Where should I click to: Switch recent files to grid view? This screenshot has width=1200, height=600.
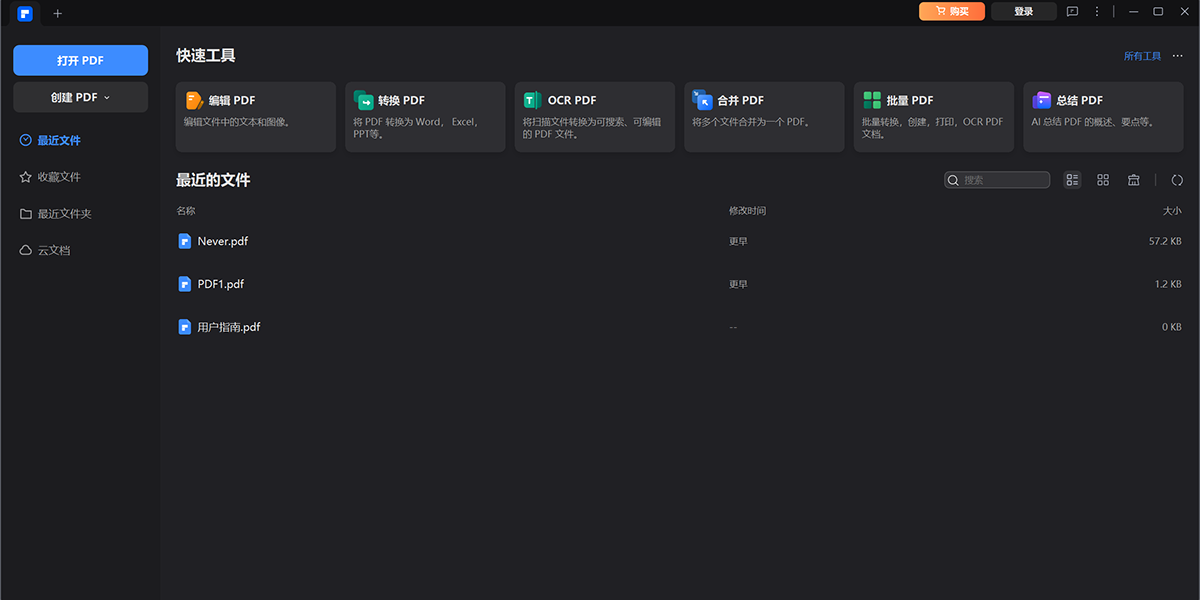[x=1103, y=180]
